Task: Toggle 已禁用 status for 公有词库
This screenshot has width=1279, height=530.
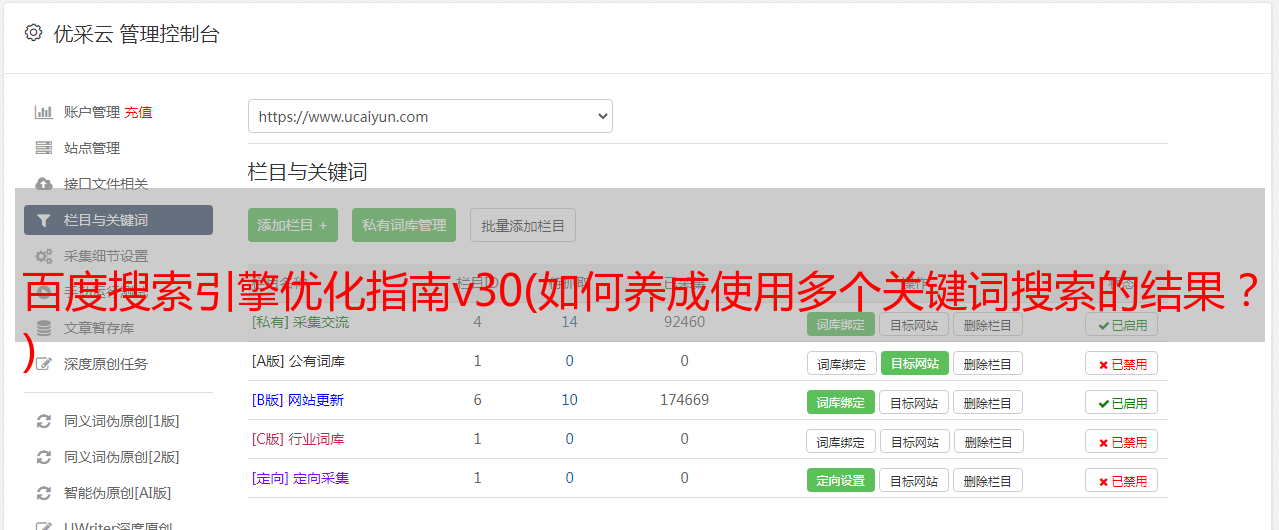Action: coord(1122,364)
